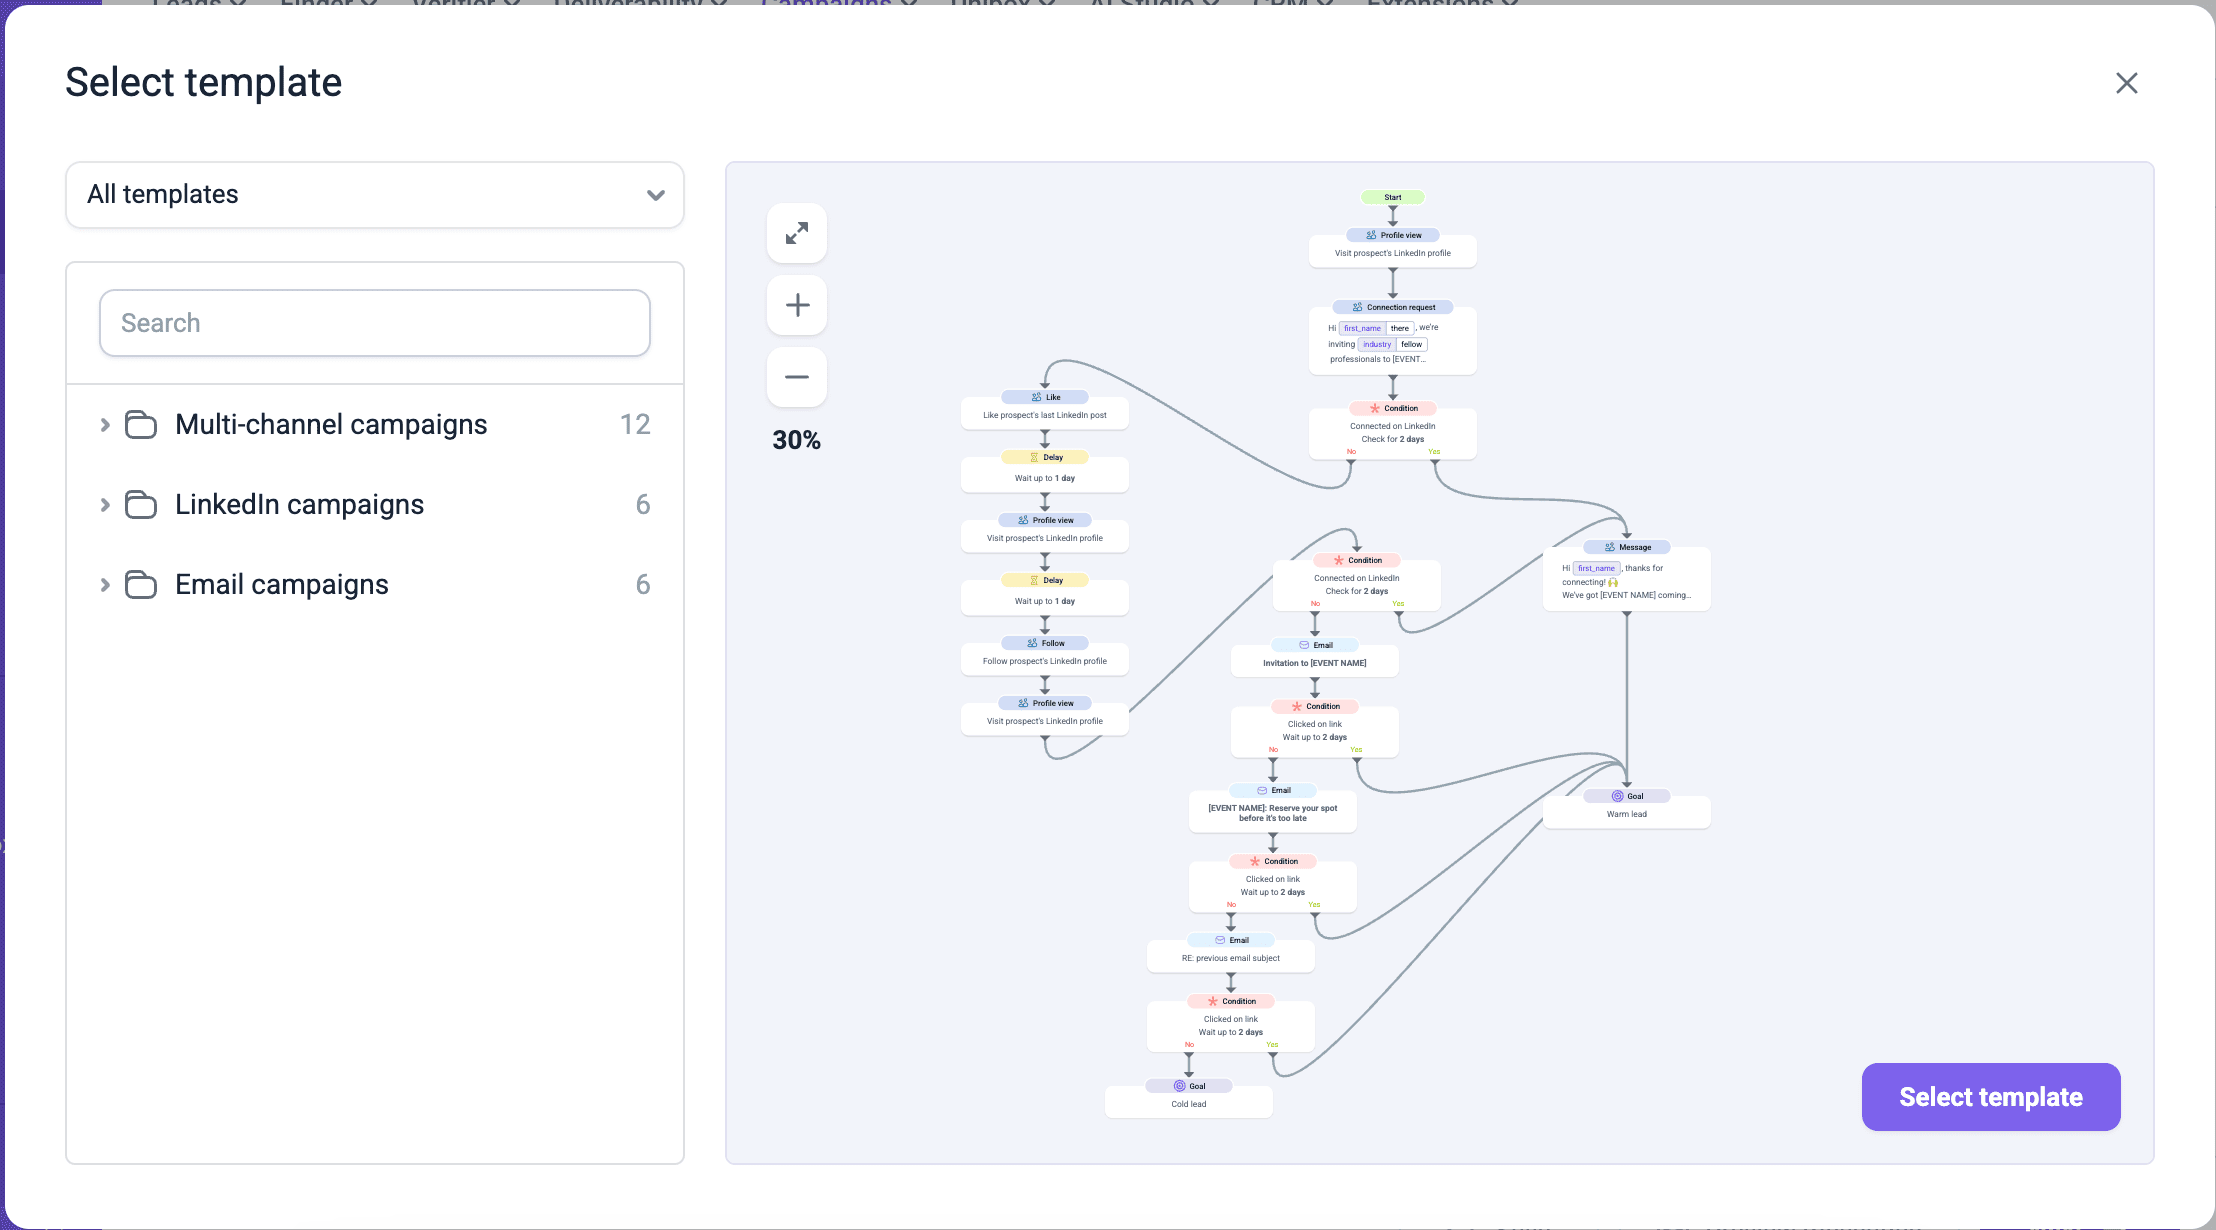Screen dimensions: 2216x1230
Task: Click inside the template Search field
Action: click(x=374, y=322)
